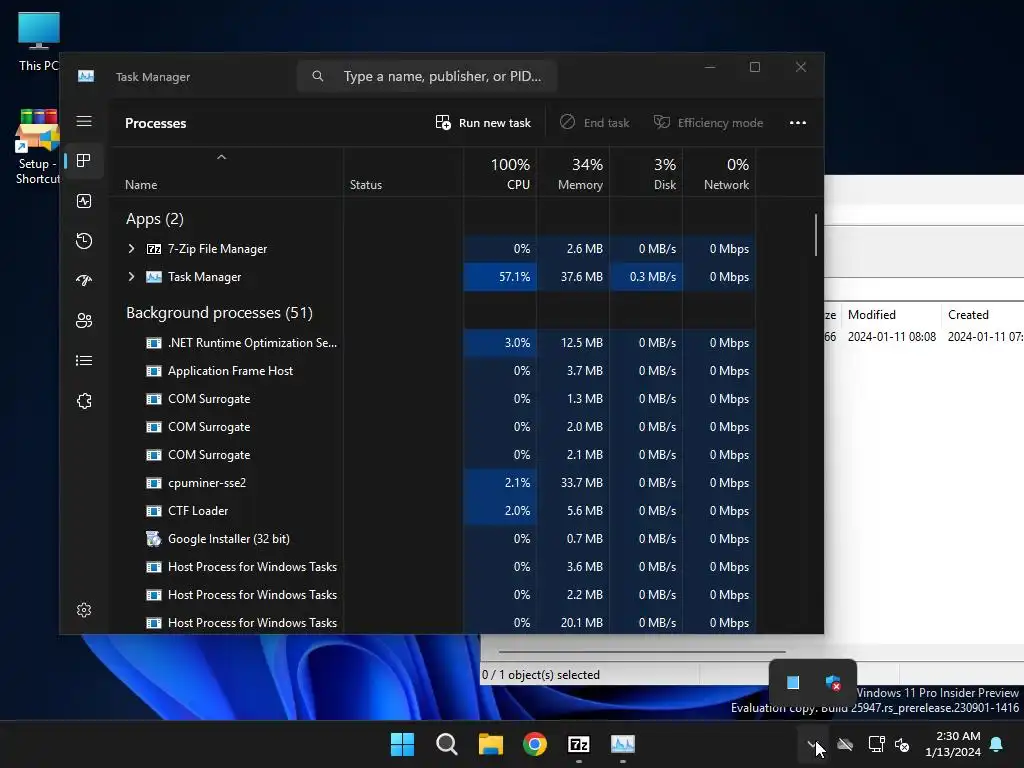1024x768 pixels.
Task: Click the Google Installer process icon
Action: 153,539
